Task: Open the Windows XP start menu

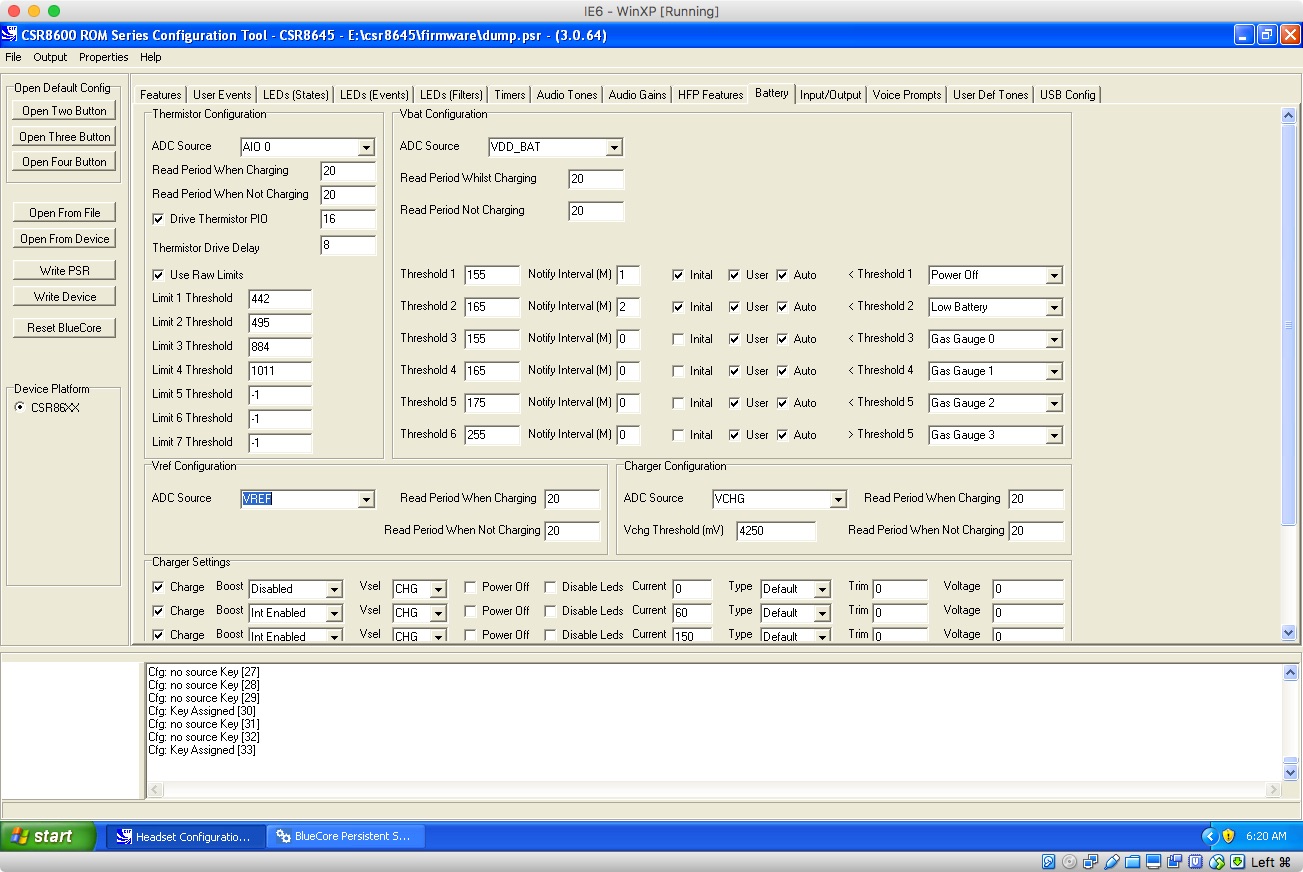Action: (48, 836)
